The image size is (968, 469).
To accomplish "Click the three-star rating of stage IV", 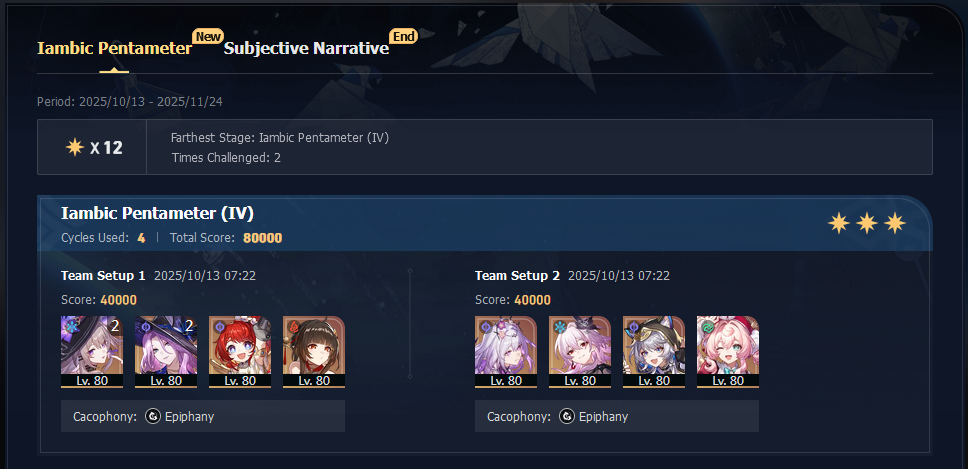I will pyautogui.click(x=867, y=223).
